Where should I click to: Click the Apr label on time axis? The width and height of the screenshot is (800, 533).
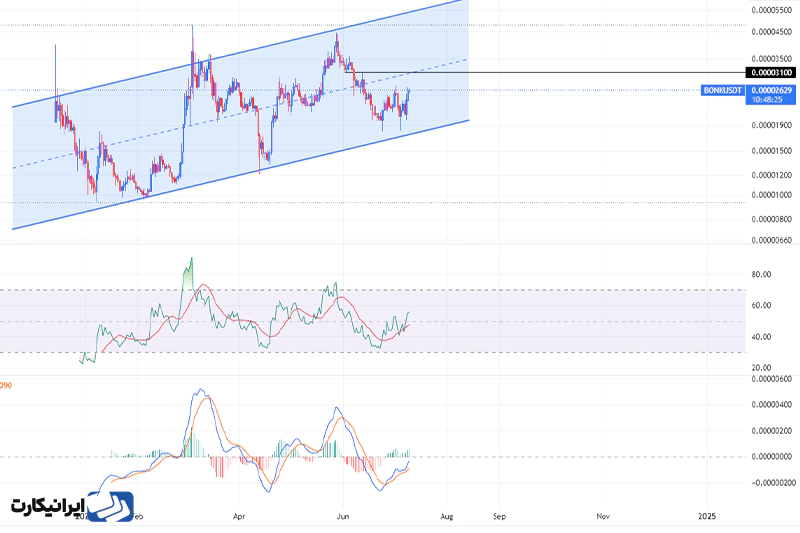239,517
